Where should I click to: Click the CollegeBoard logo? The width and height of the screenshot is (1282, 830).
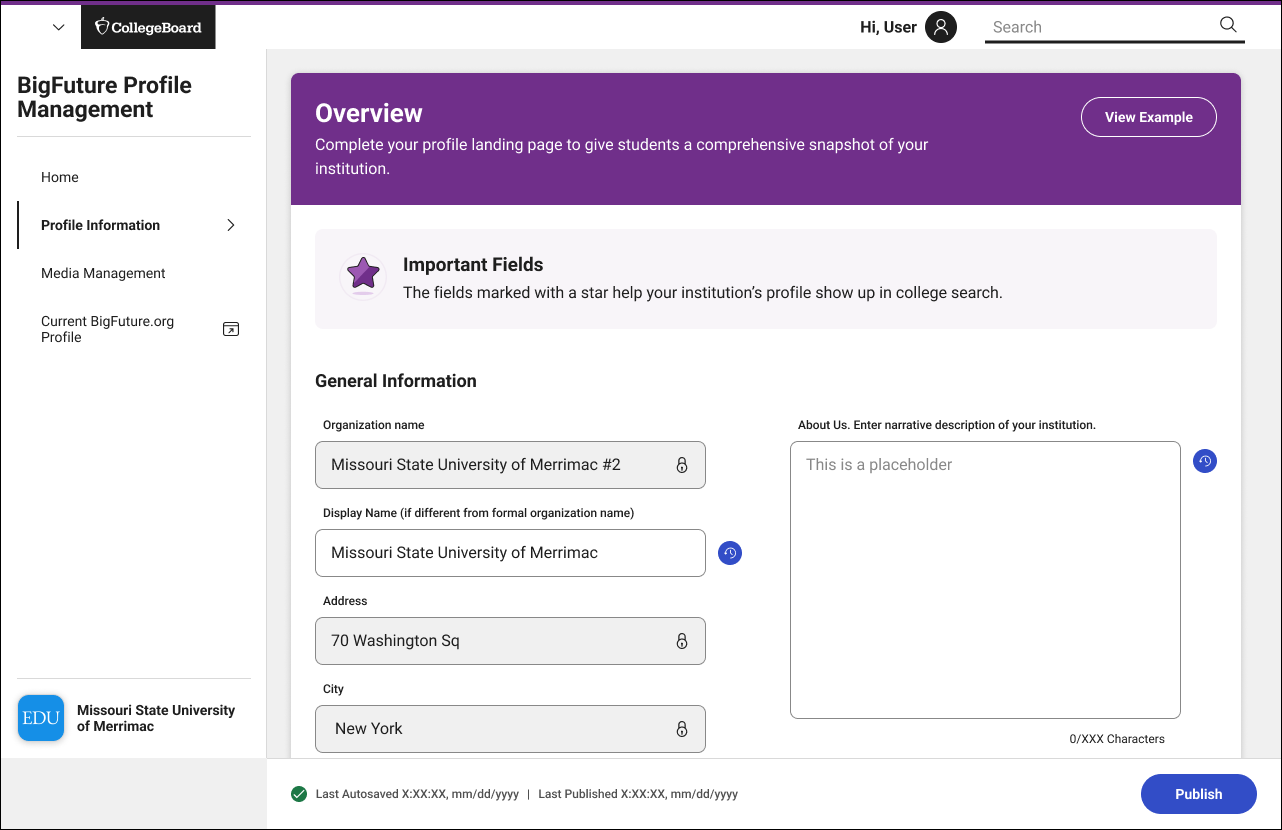[148, 27]
